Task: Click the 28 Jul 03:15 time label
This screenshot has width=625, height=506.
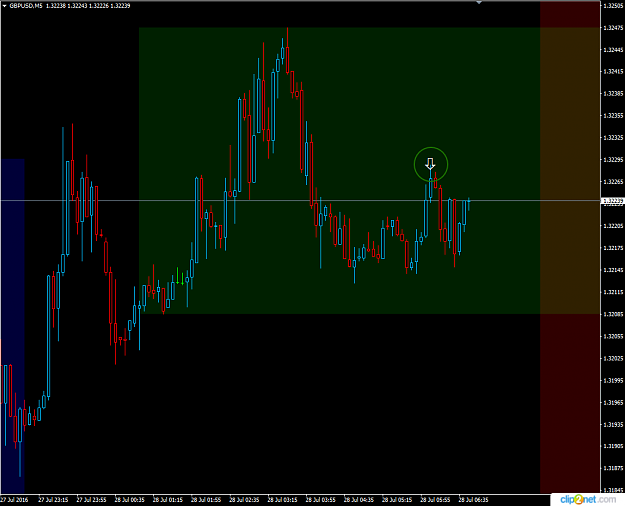Action: tap(282, 500)
